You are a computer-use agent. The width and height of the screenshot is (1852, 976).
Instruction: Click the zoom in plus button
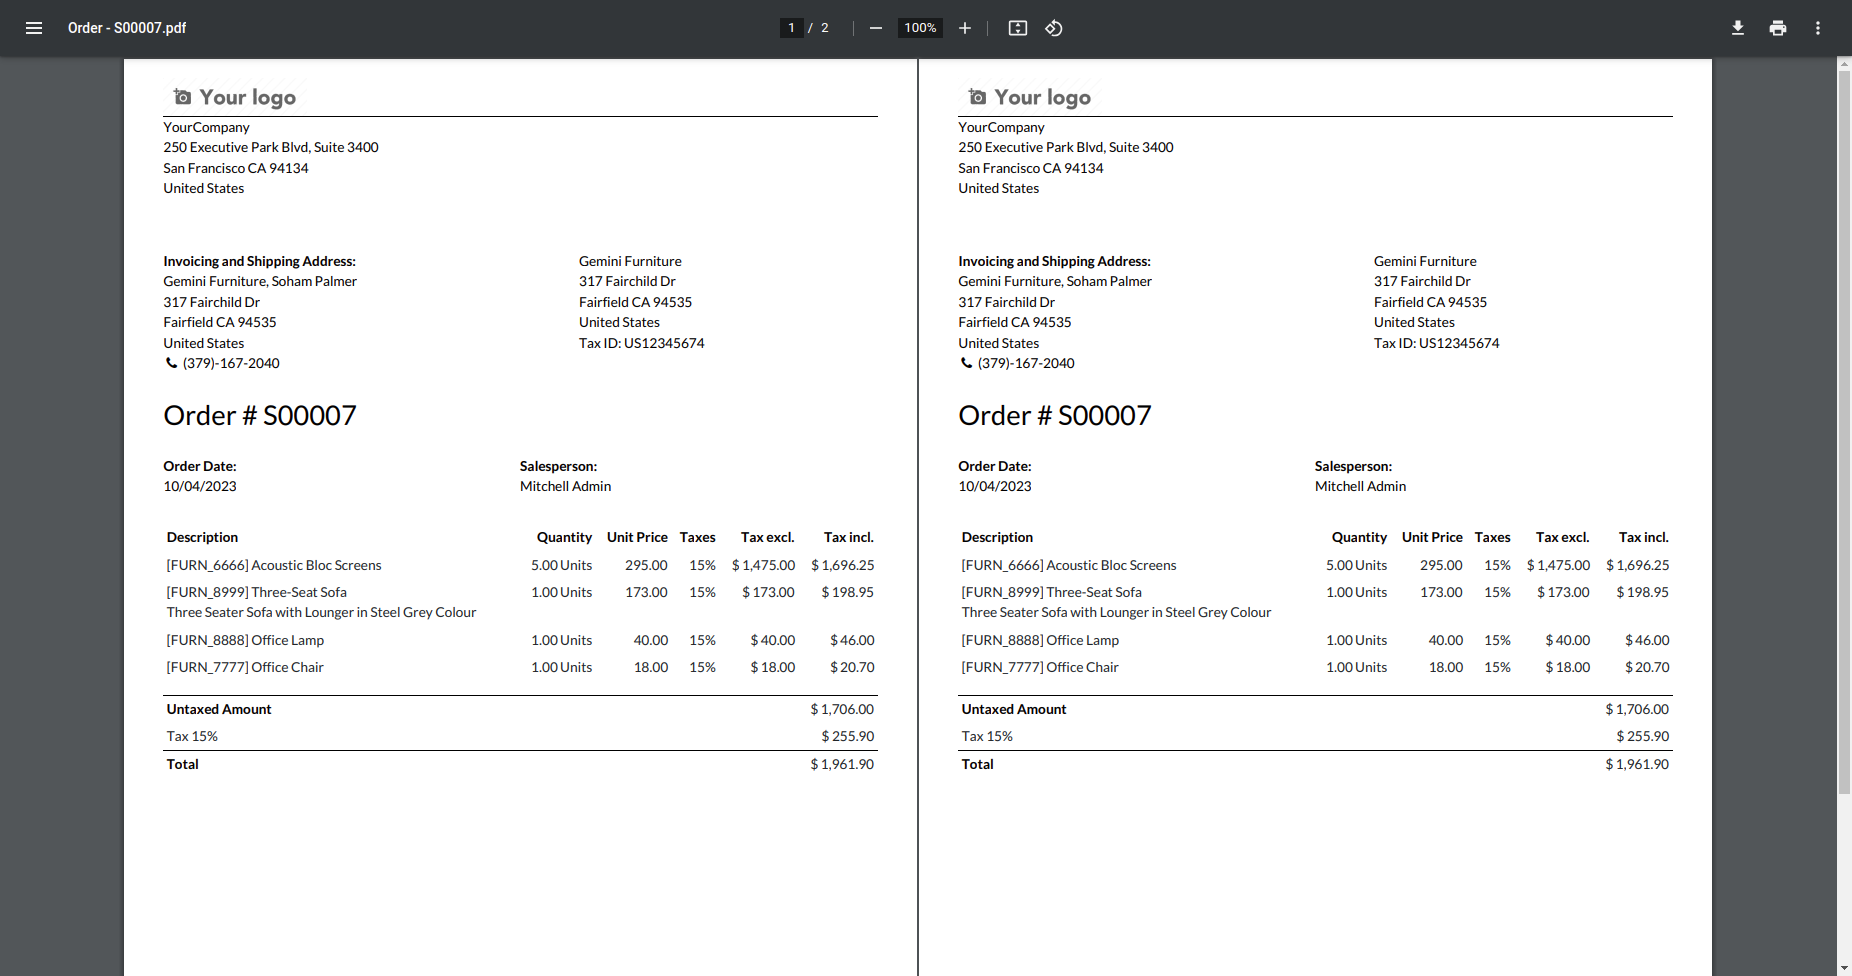(965, 28)
